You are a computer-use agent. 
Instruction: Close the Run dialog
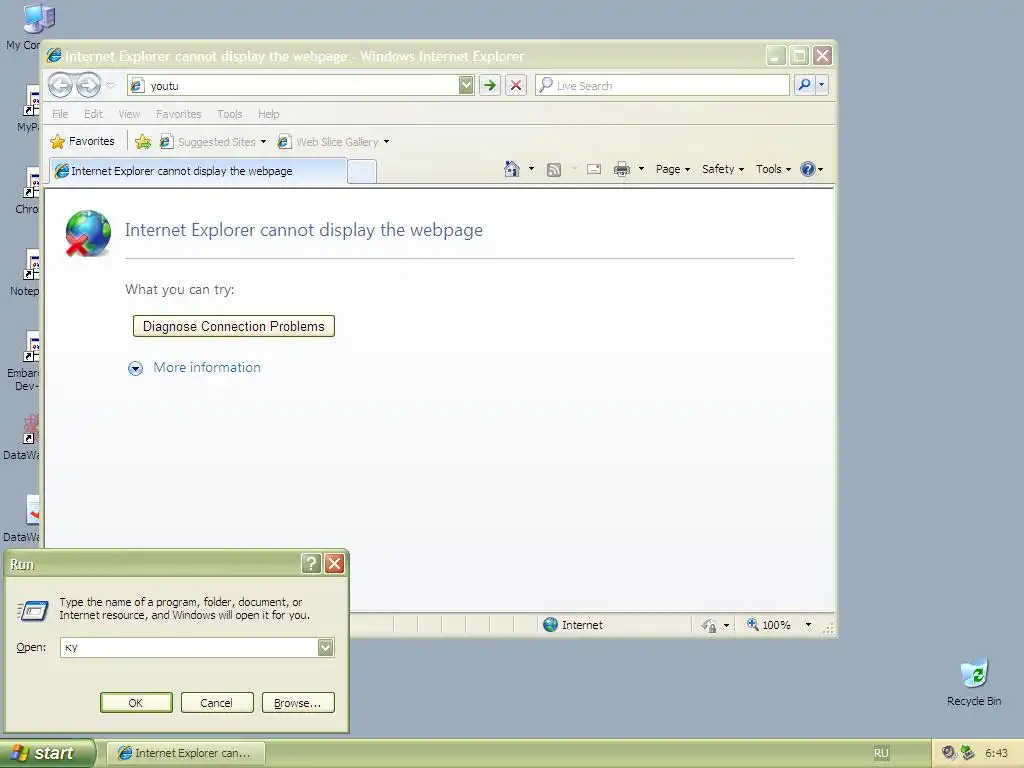click(334, 564)
